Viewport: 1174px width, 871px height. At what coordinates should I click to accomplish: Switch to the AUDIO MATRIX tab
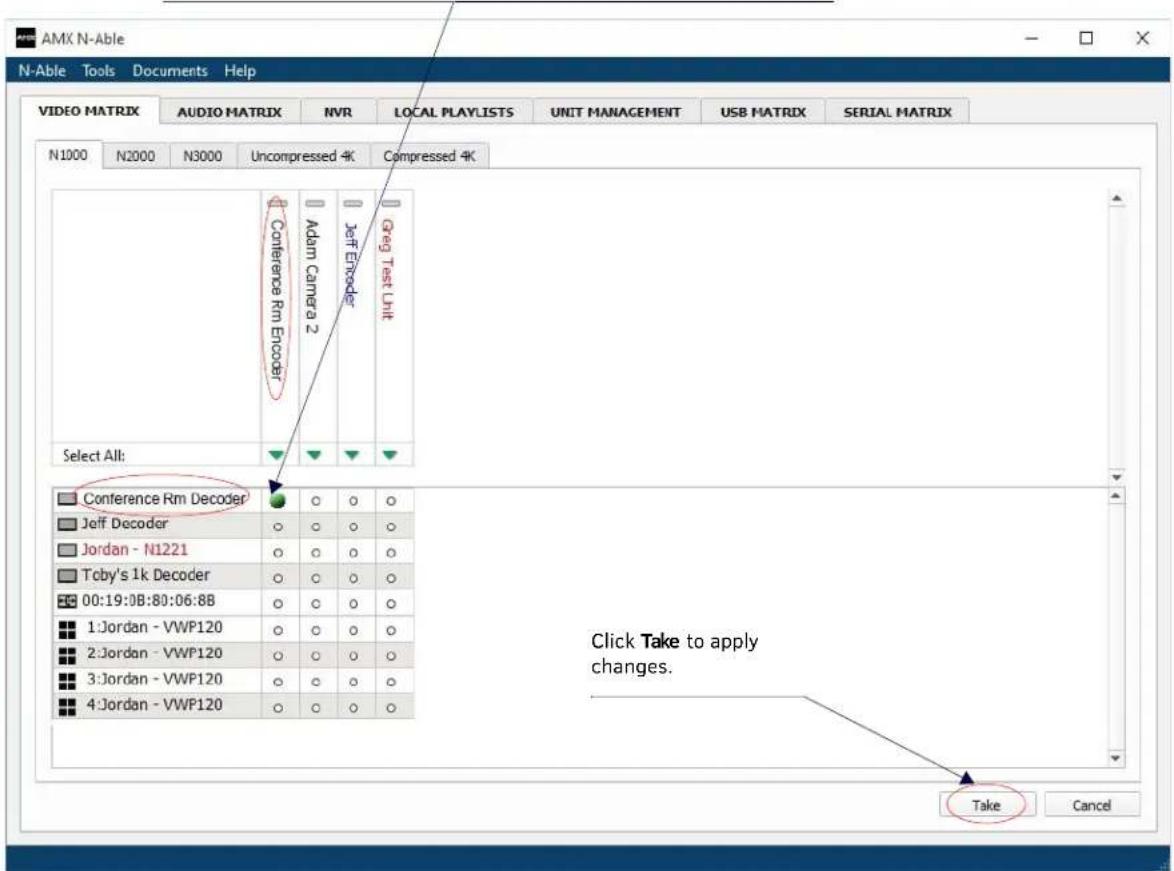coord(229,112)
